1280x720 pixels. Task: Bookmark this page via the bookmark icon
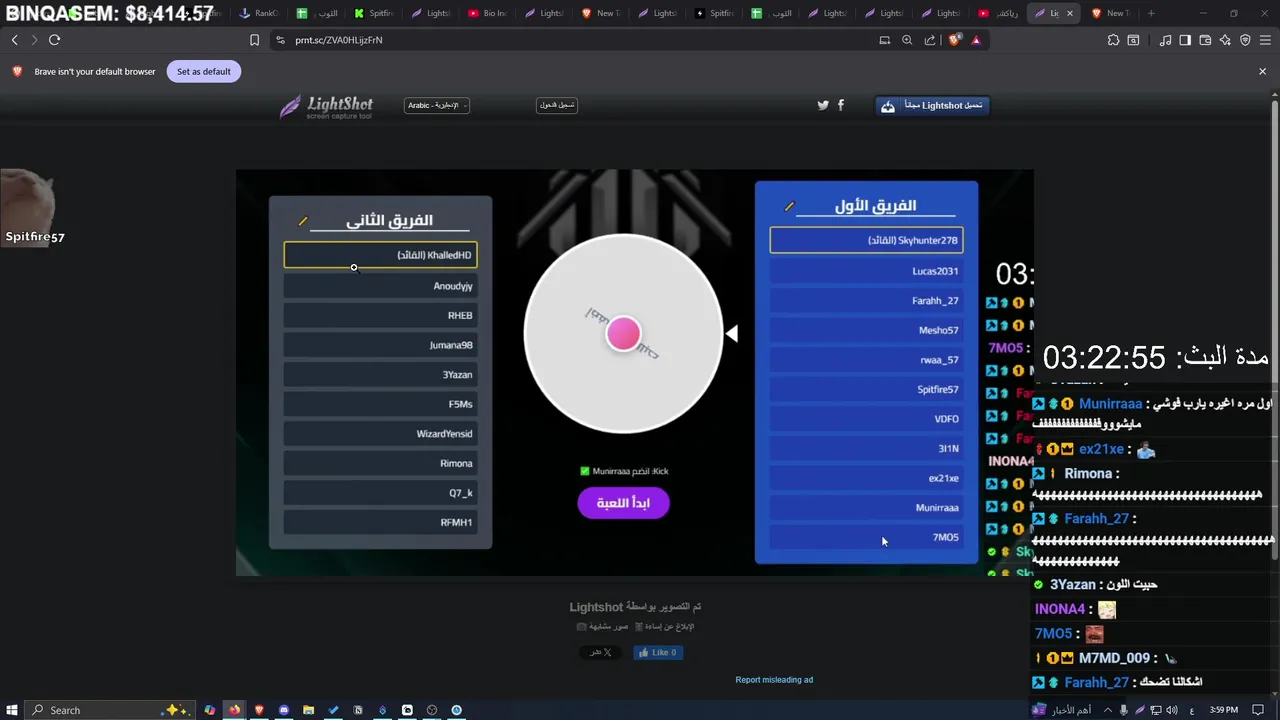[x=254, y=40]
